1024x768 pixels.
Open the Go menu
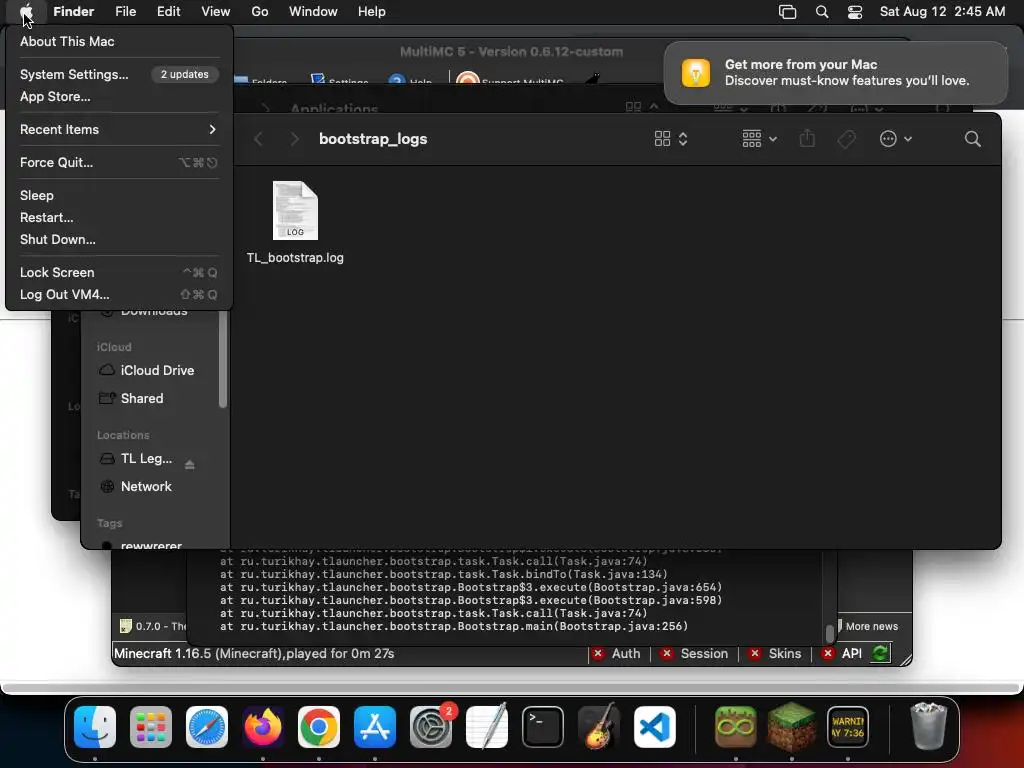click(260, 12)
